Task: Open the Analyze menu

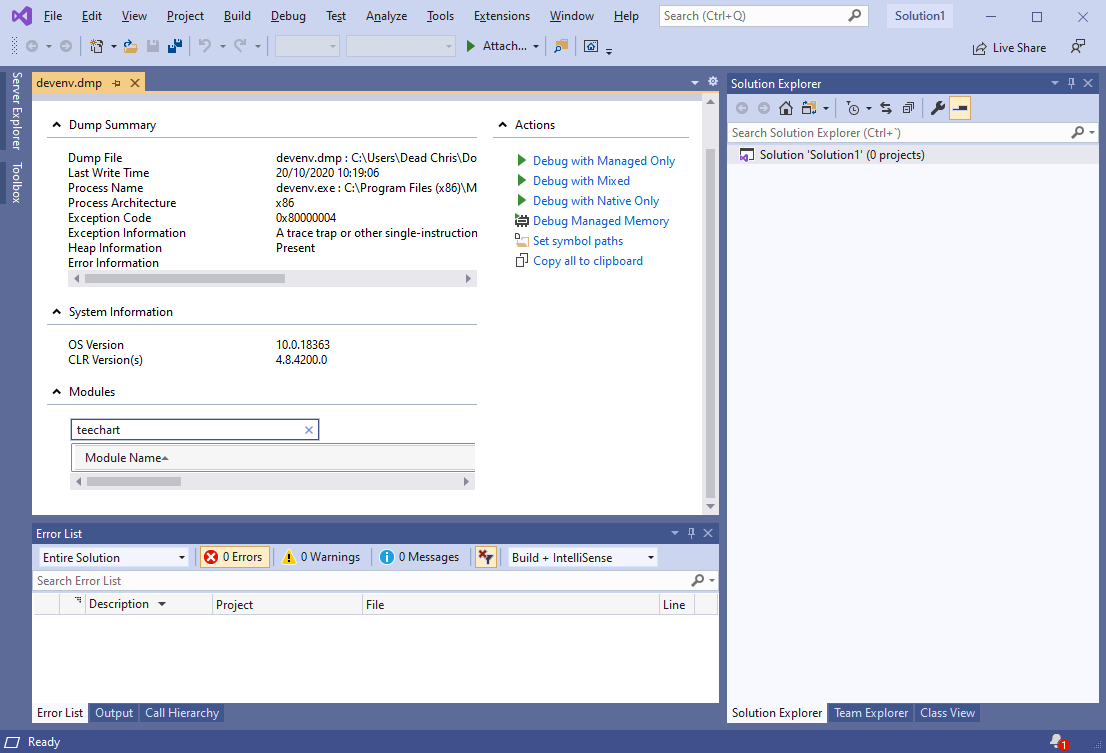Action: (387, 16)
